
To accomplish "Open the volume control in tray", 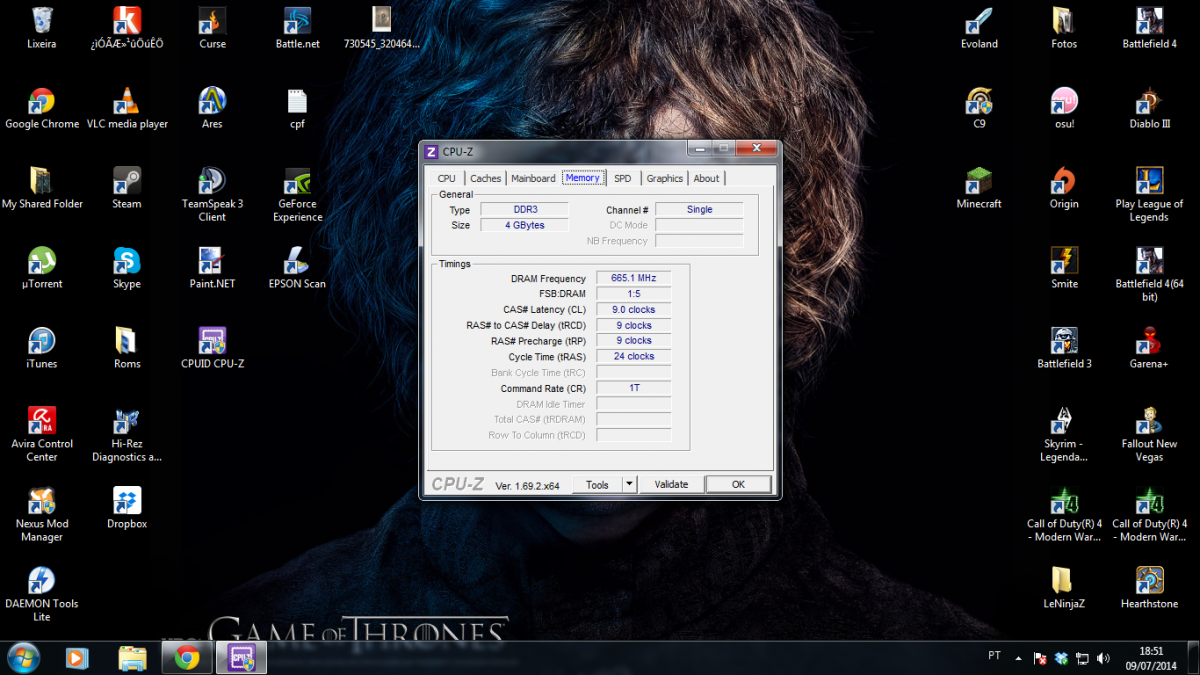I will click(x=1103, y=658).
